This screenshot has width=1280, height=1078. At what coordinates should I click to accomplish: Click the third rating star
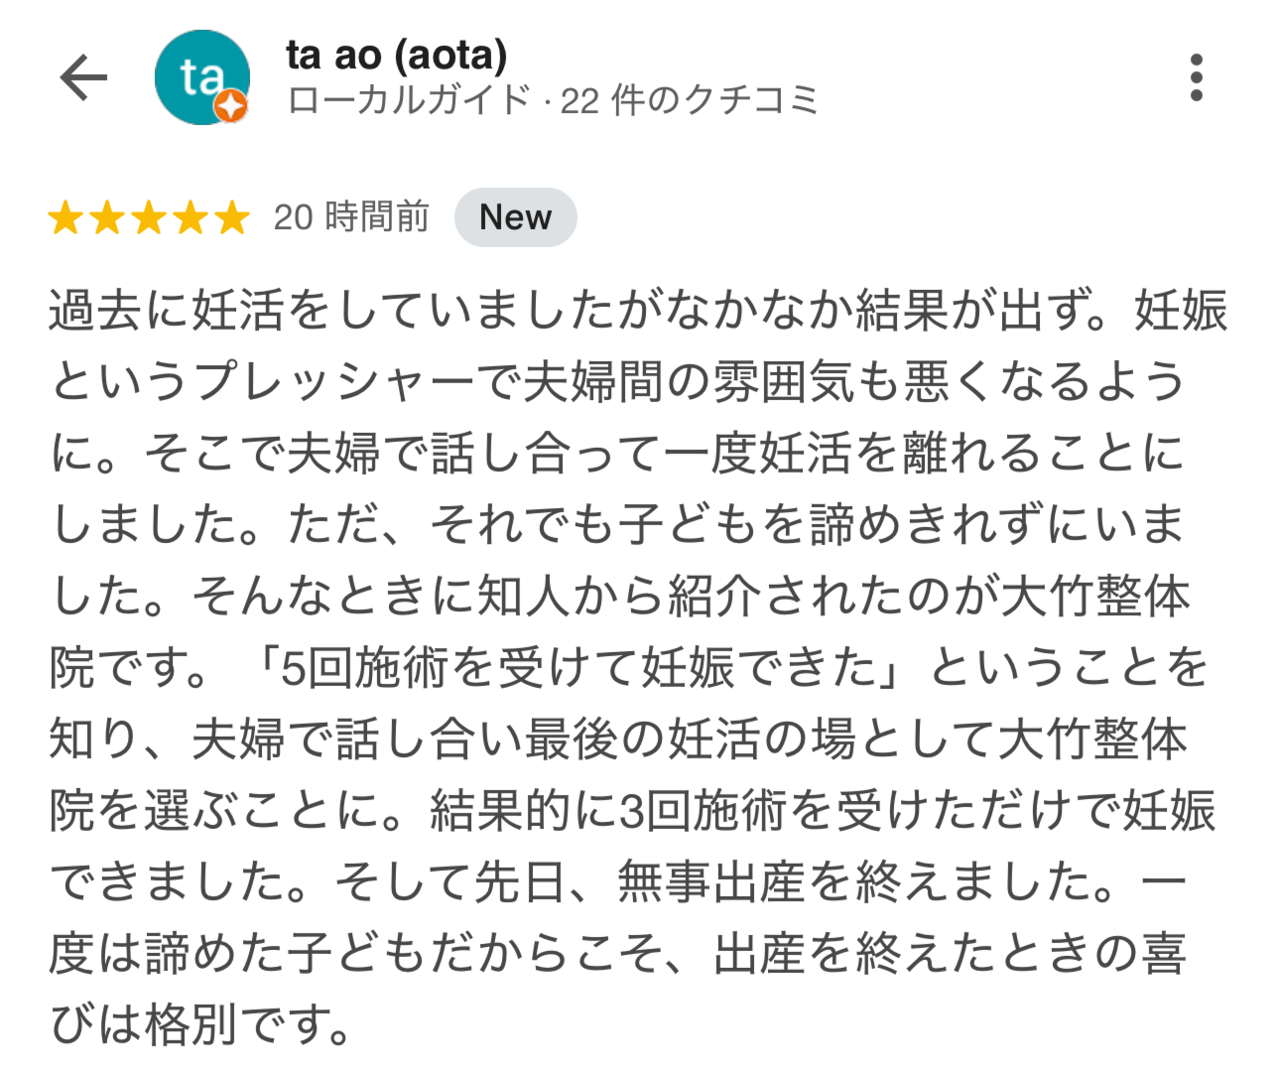[x=149, y=217]
